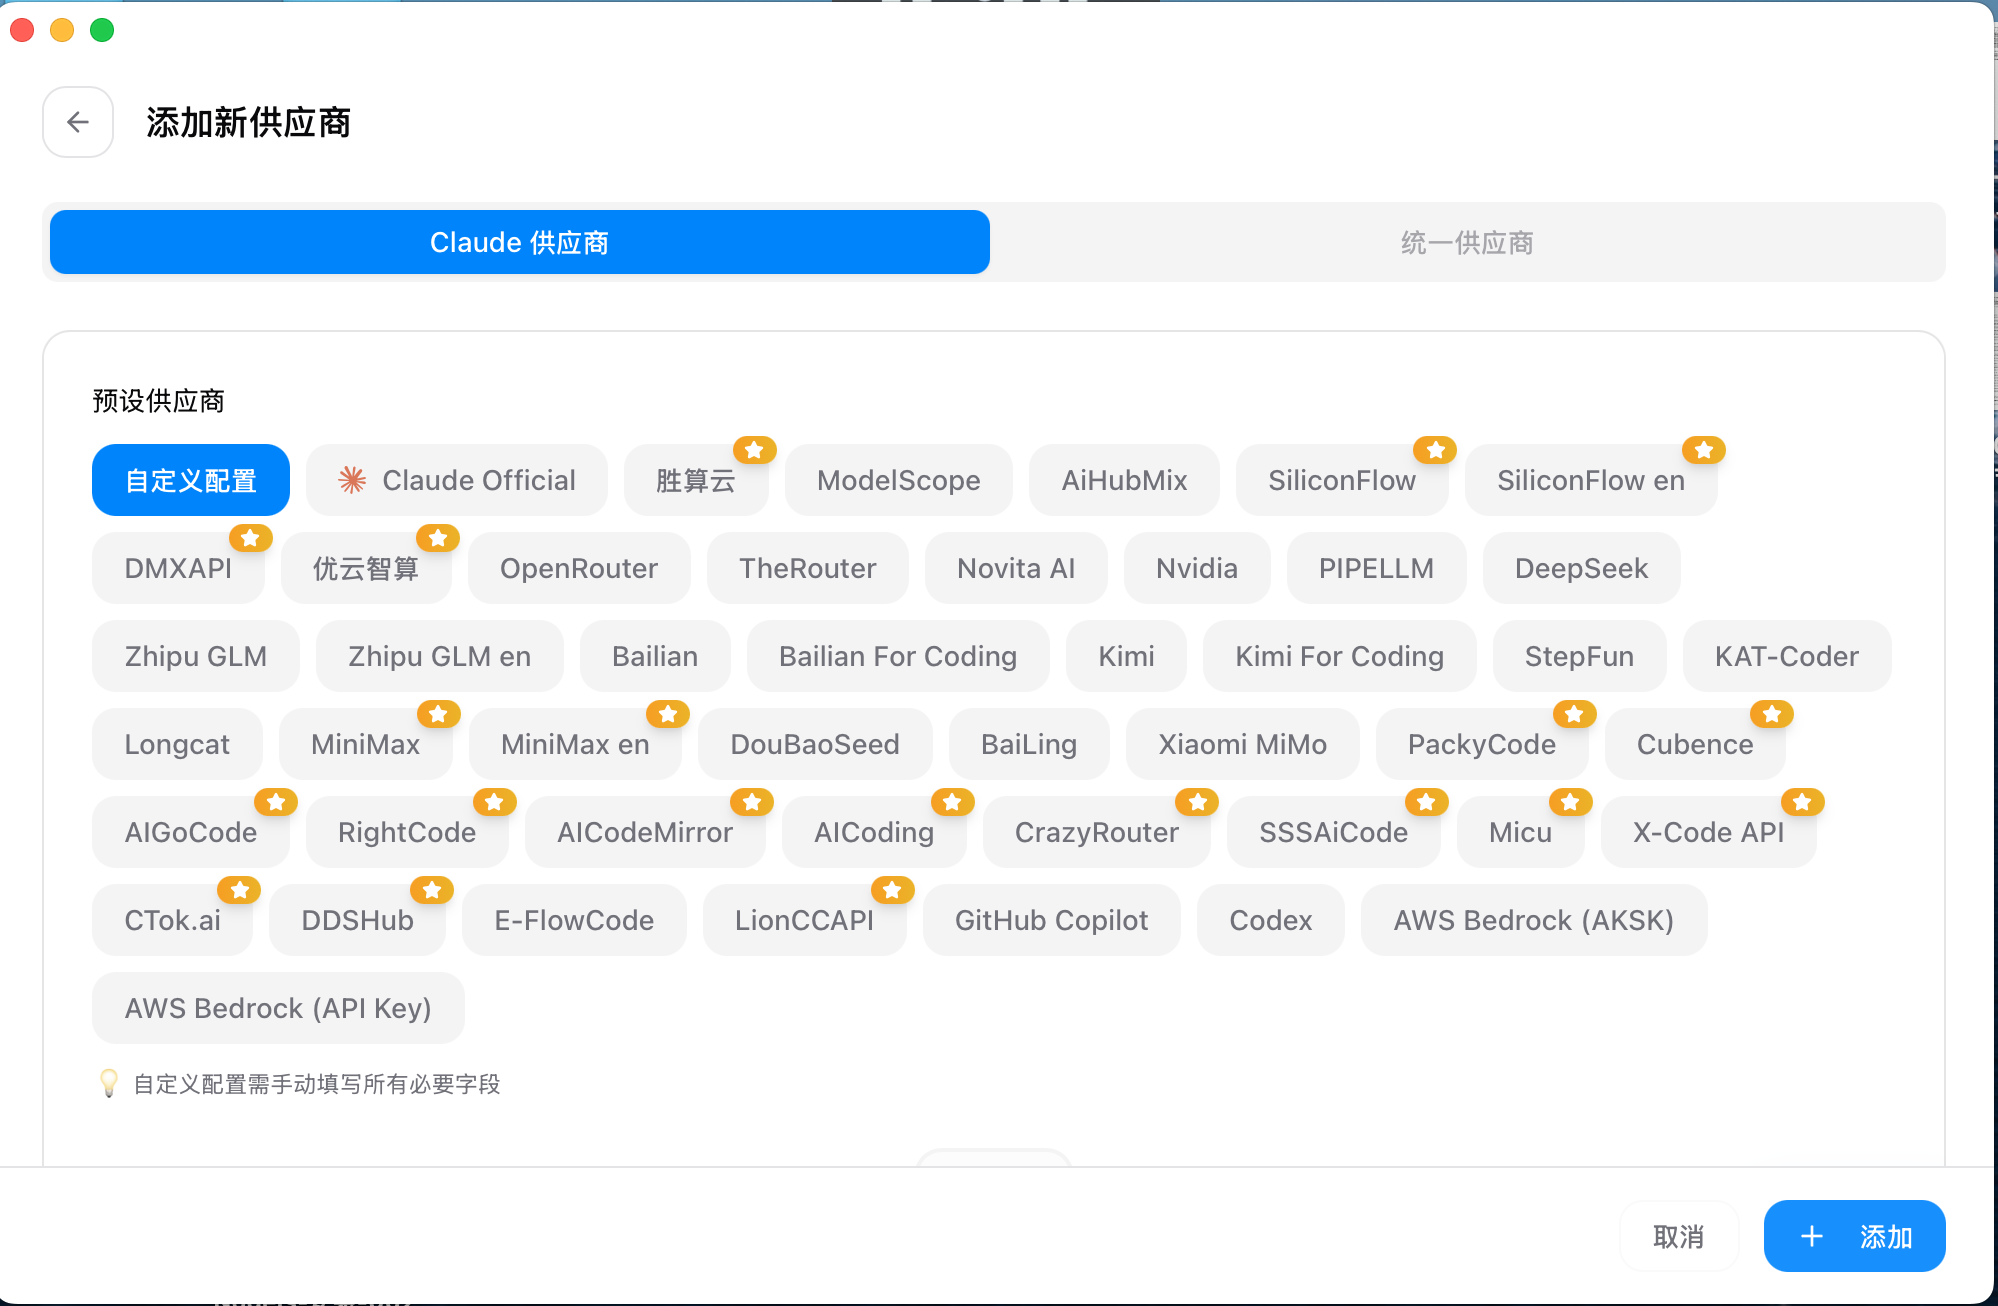Pick the X-Code API preset
The width and height of the screenshot is (1998, 1306).
[x=1709, y=832]
